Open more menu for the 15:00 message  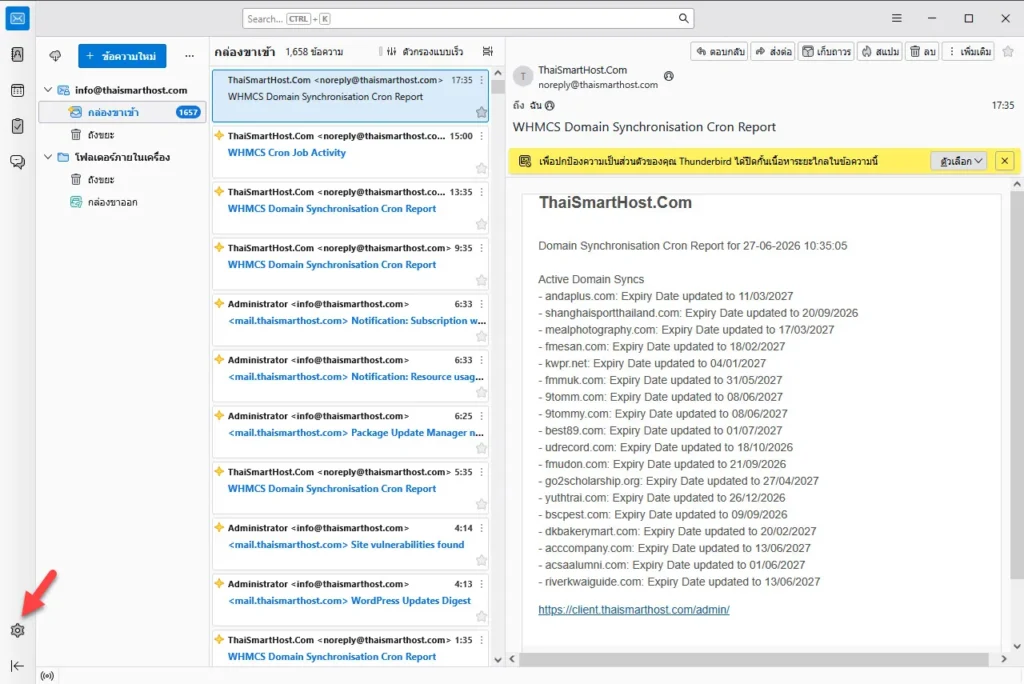482,136
